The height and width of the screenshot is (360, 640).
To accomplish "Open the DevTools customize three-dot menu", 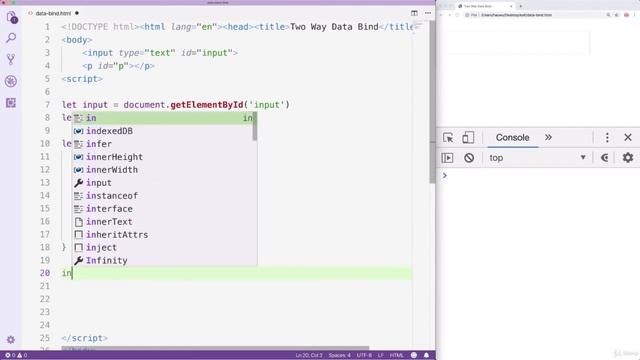I will 607,138.
